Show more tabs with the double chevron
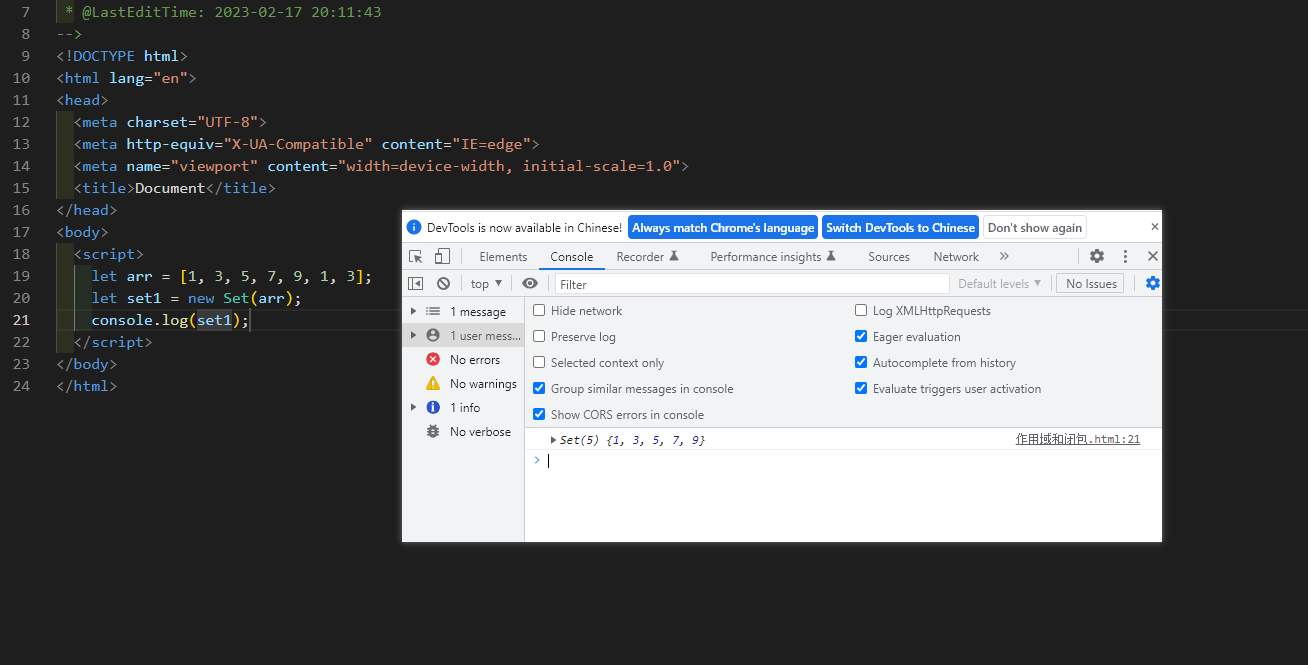 click(1004, 257)
